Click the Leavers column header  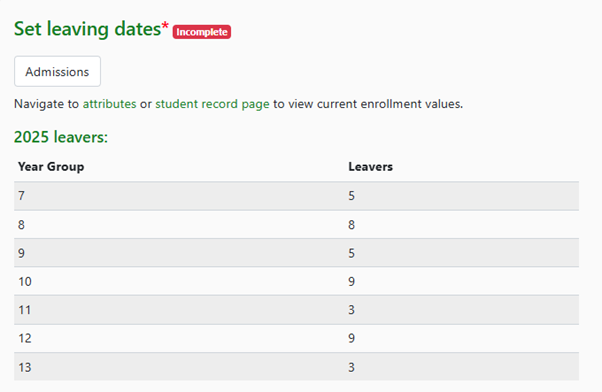tap(370, 167)
